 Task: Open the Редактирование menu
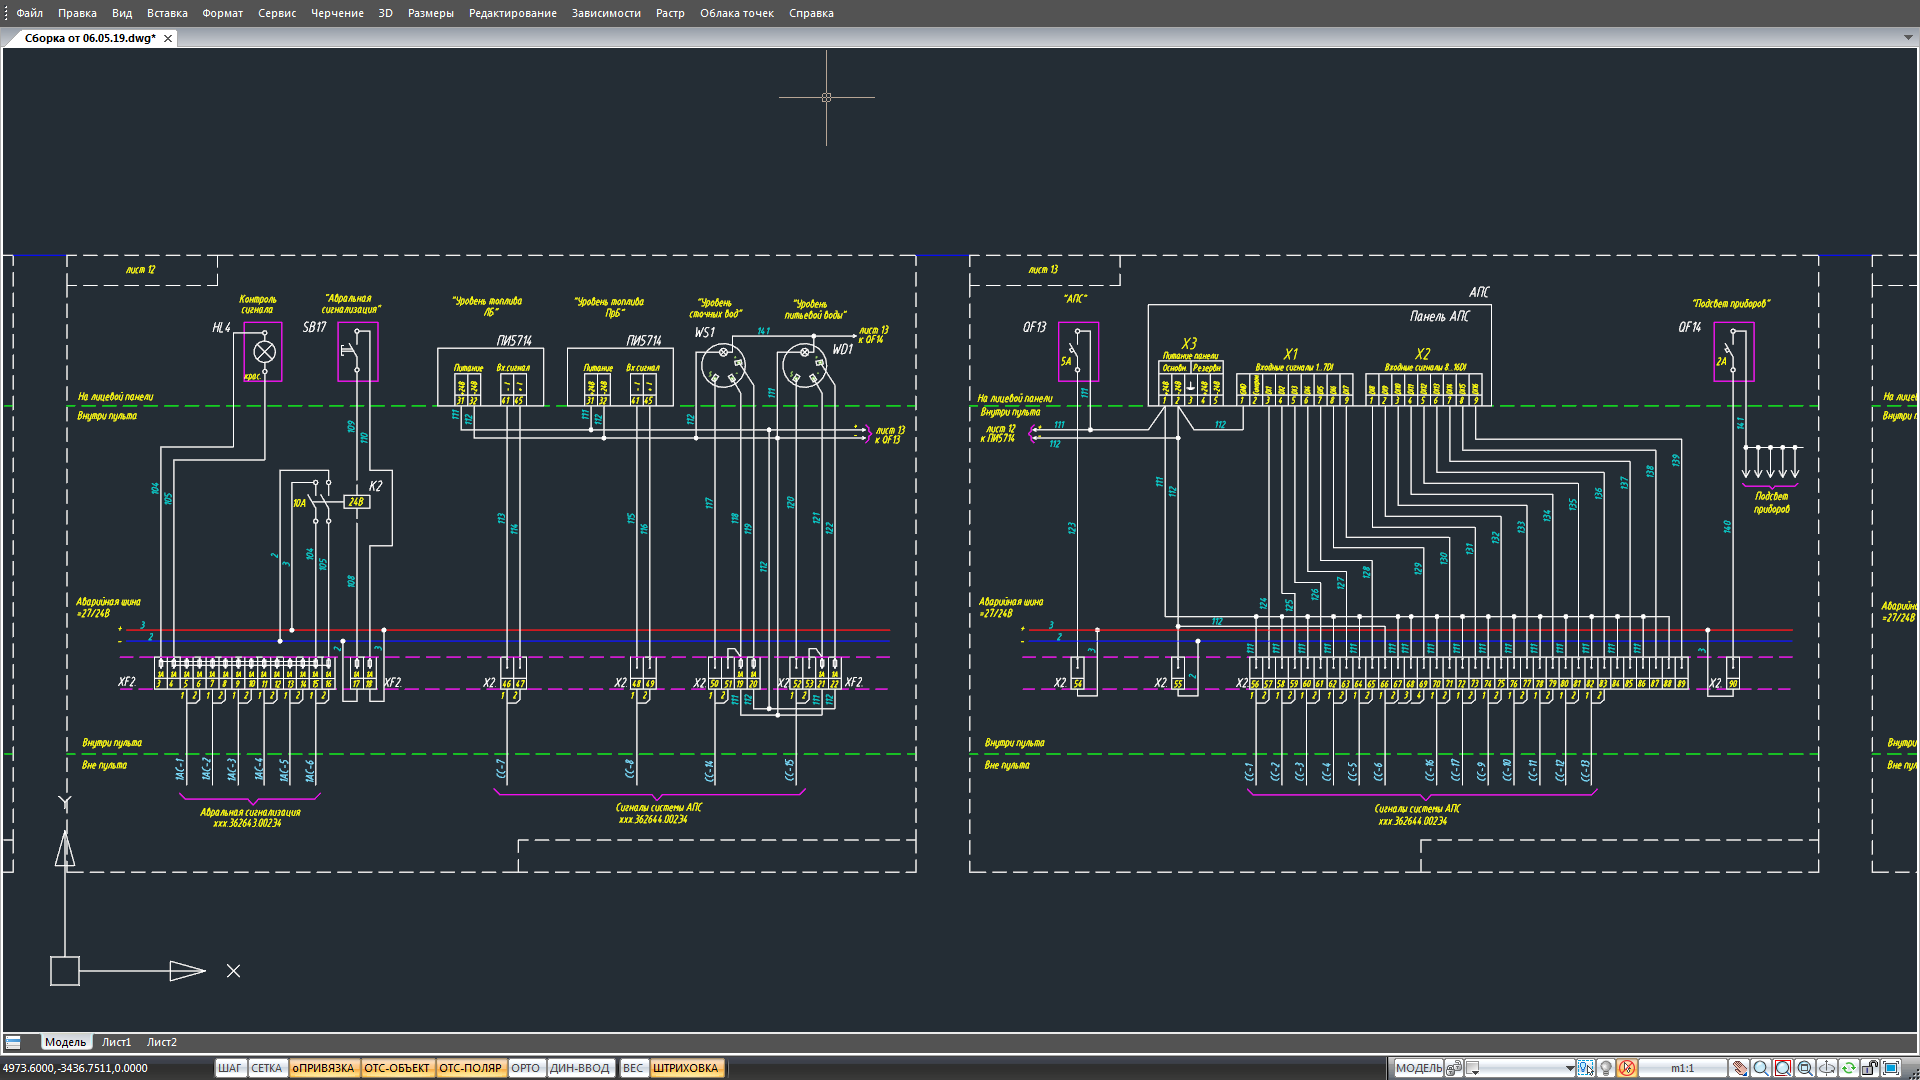click(513, 13)
